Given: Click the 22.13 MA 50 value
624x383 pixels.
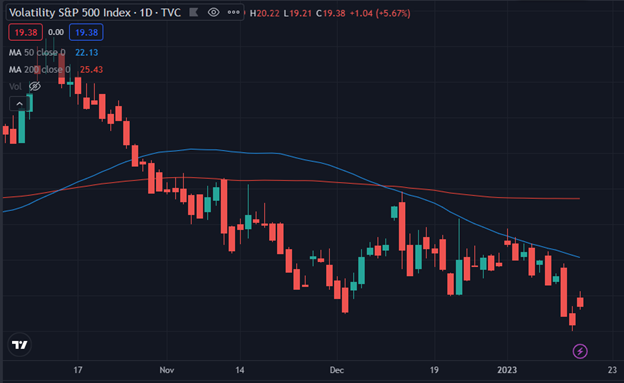Looking at the screenshot, I should [x=86, y=53].
